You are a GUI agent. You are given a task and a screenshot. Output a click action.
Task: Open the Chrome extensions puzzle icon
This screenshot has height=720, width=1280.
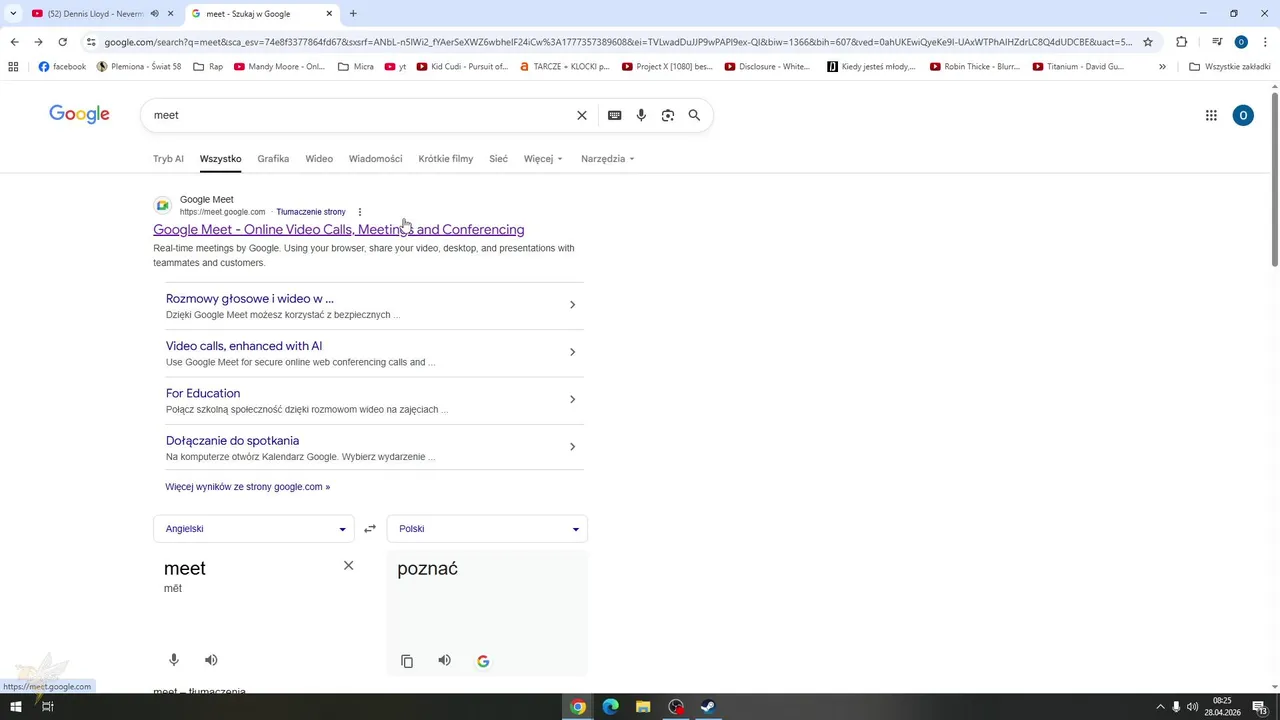pyautogui.click(x=1181, y=42)
